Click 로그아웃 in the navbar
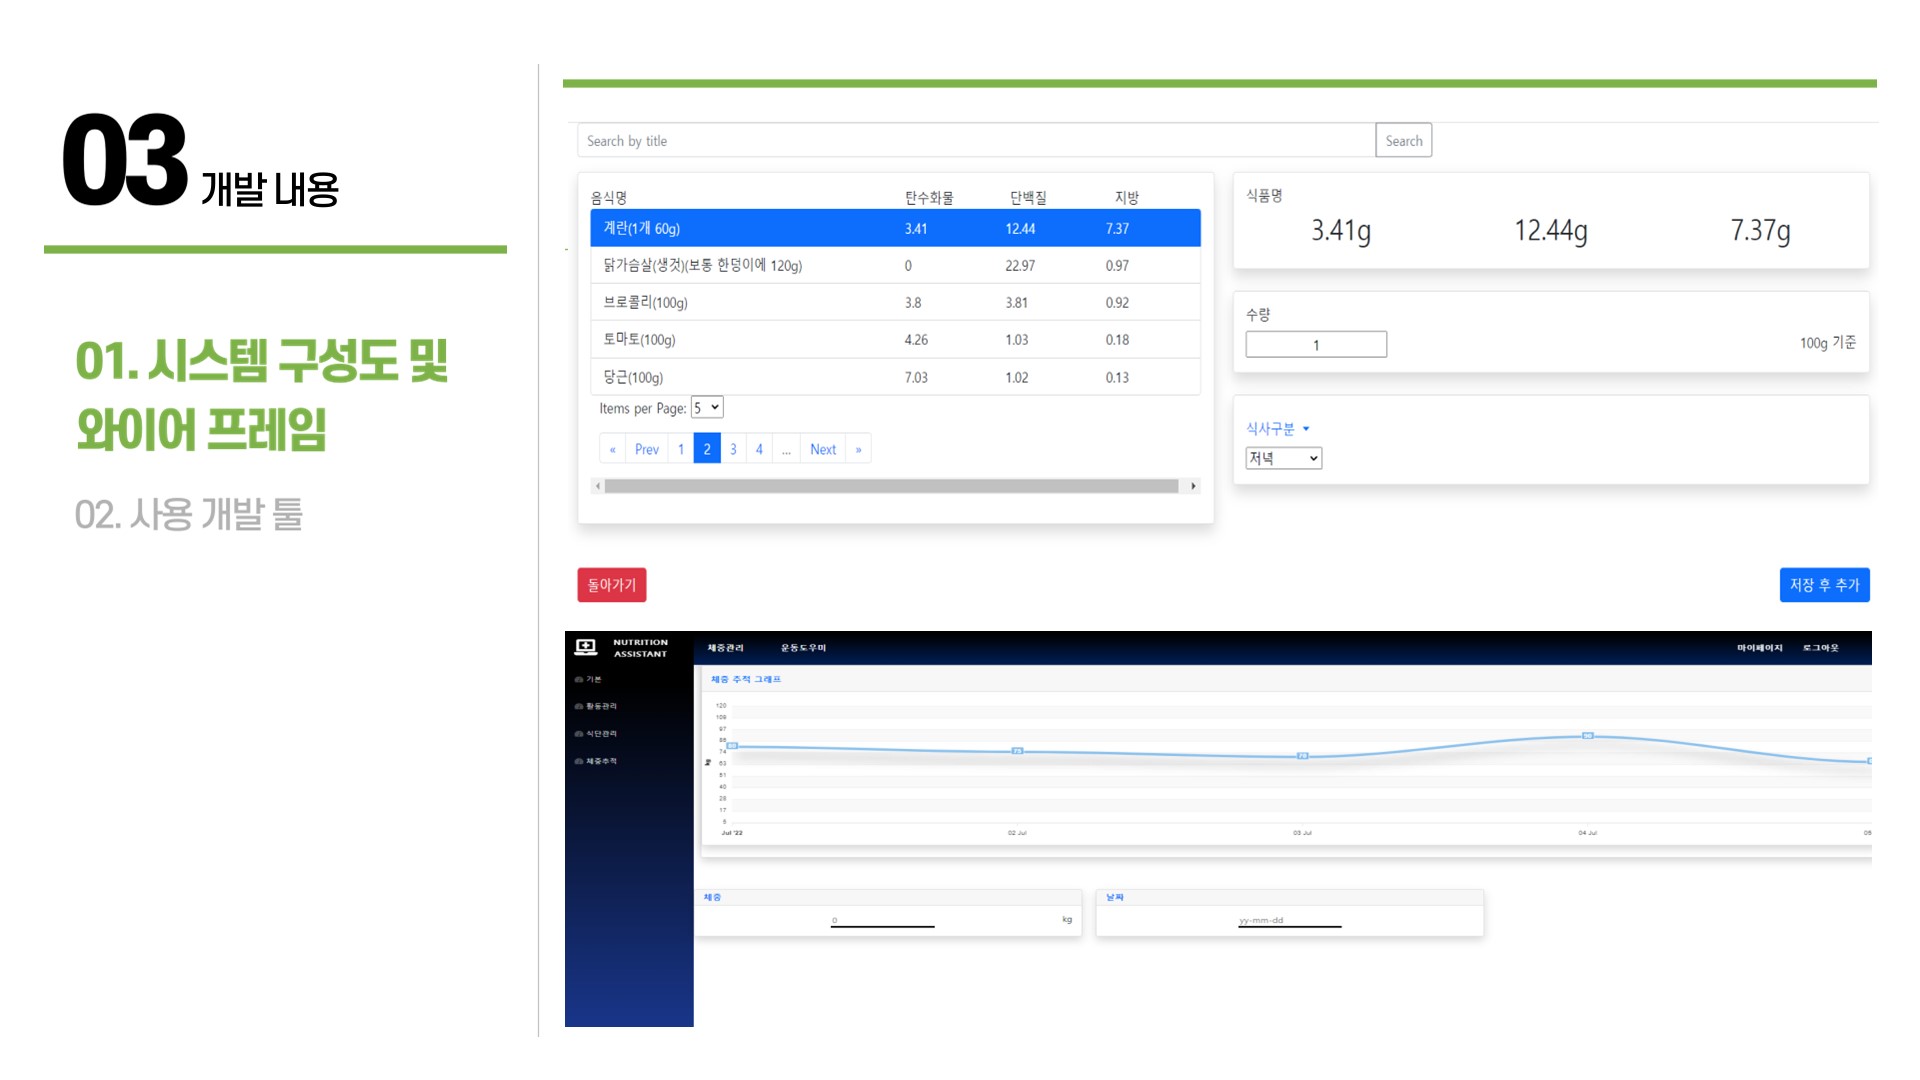Image resolution: width=1920 pixels, height=1080 pixels. tap(1821, 648)
